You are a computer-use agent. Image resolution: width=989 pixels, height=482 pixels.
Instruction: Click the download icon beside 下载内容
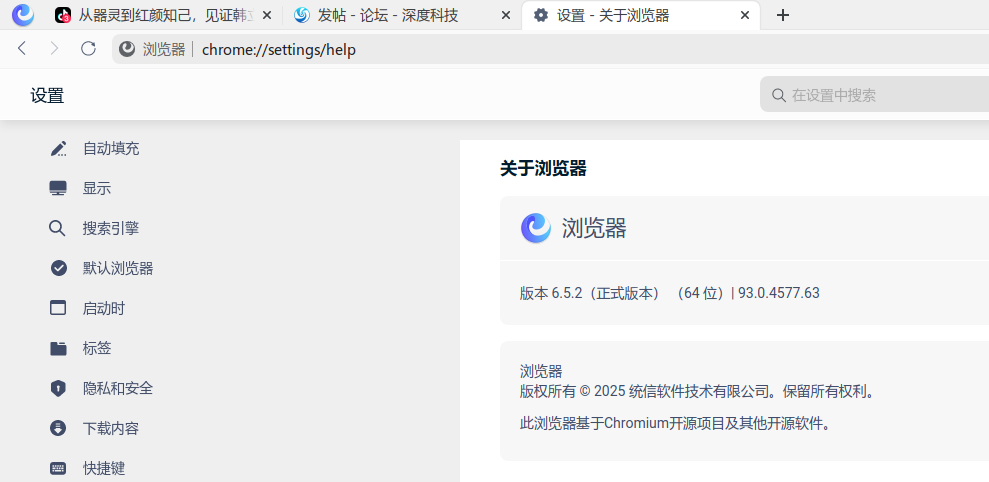[58, 428]
